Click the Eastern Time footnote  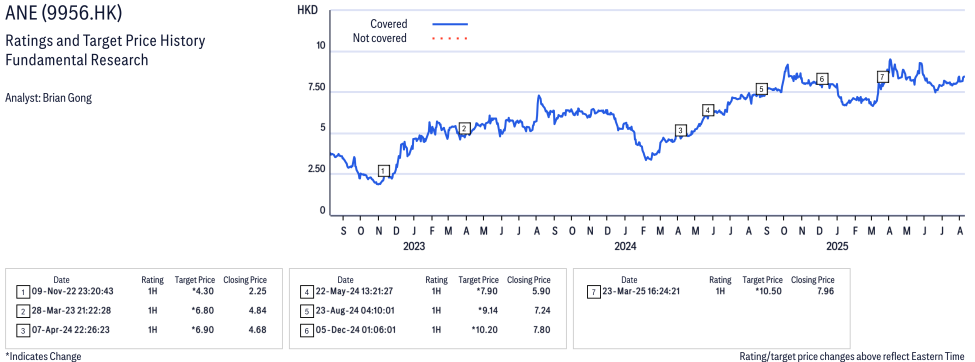pyautogui.click(x=852, y=356)
